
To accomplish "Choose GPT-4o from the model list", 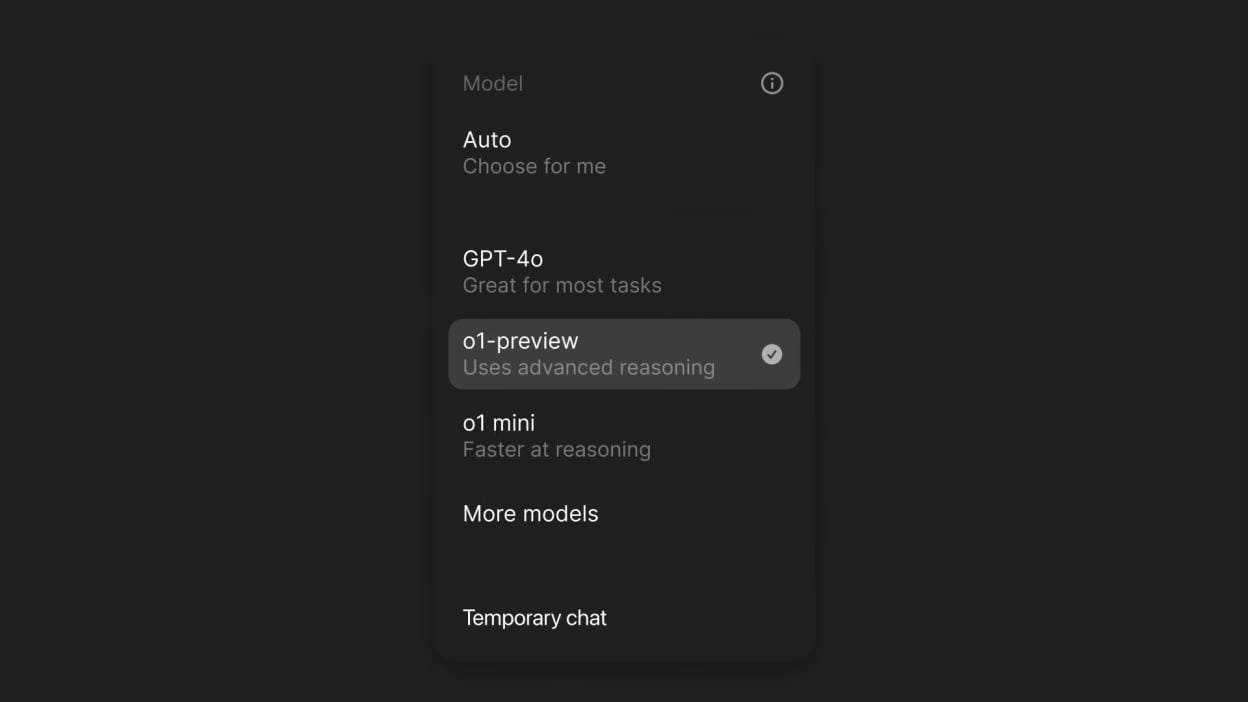I will (x=624, y=271).
